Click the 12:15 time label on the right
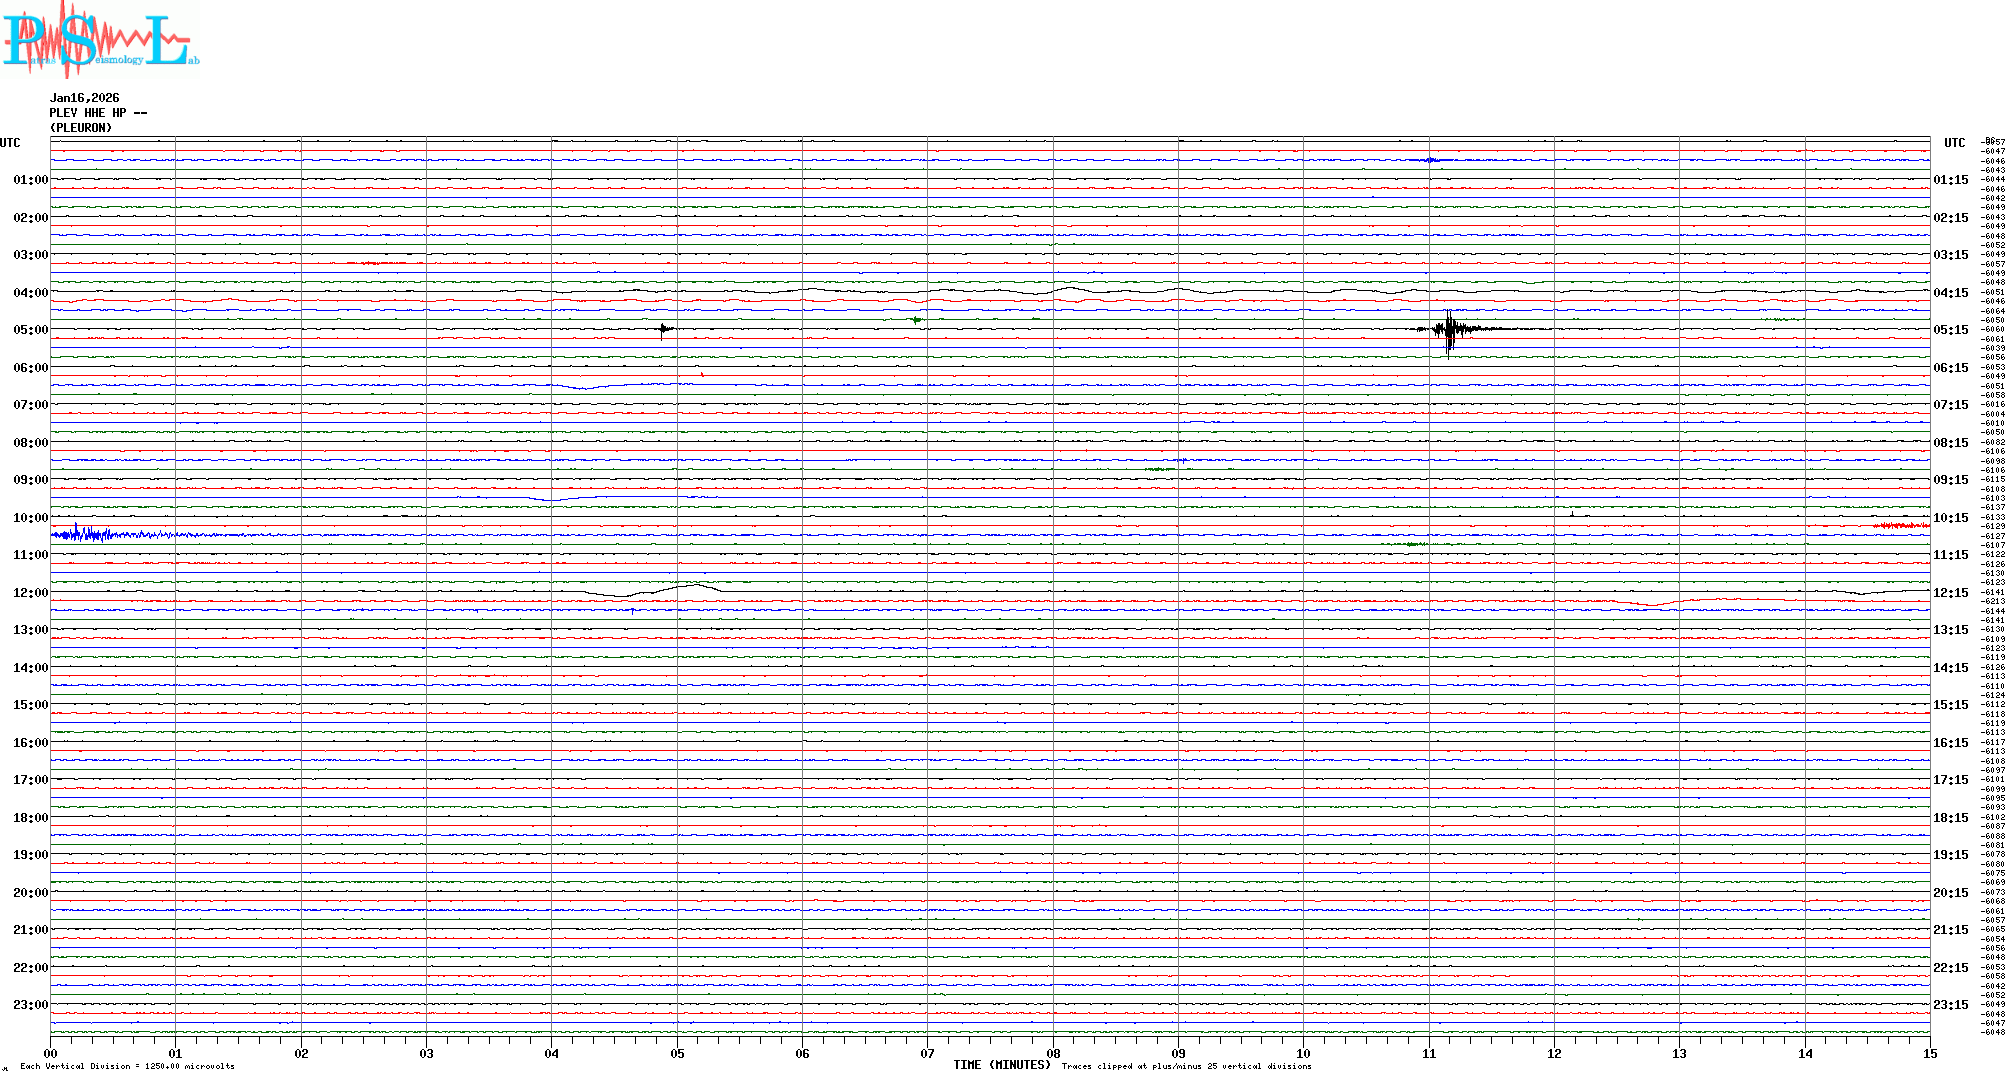The height and width of the screenshot is (1080, 2010). pos(1950,593)
